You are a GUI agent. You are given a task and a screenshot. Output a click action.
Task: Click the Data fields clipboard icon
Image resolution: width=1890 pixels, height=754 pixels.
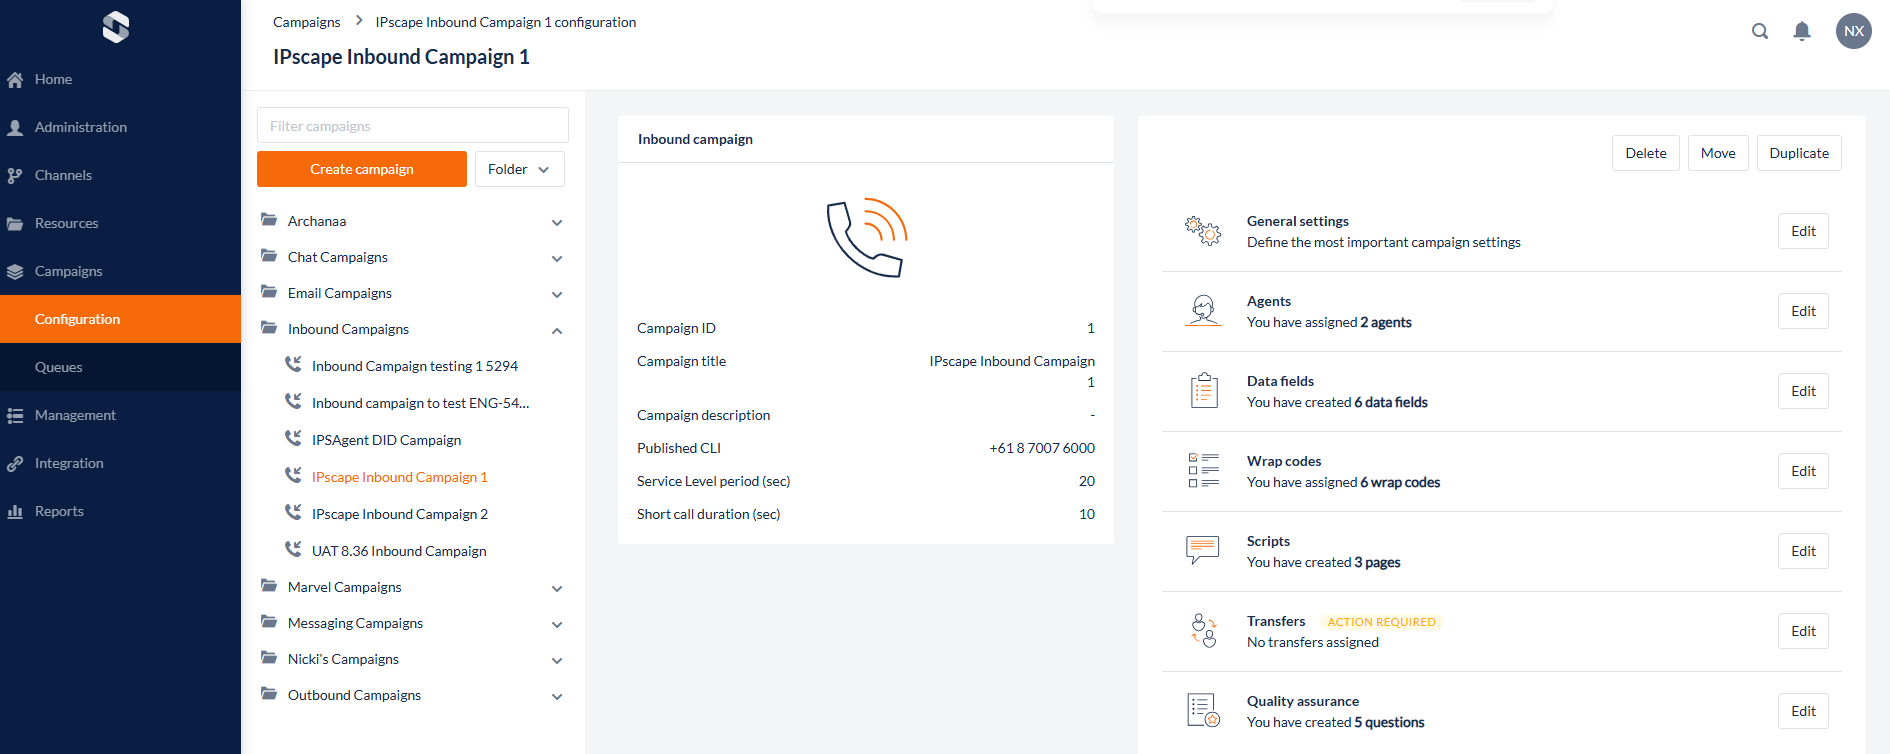pyautogui.click(x=1203, y=391)
